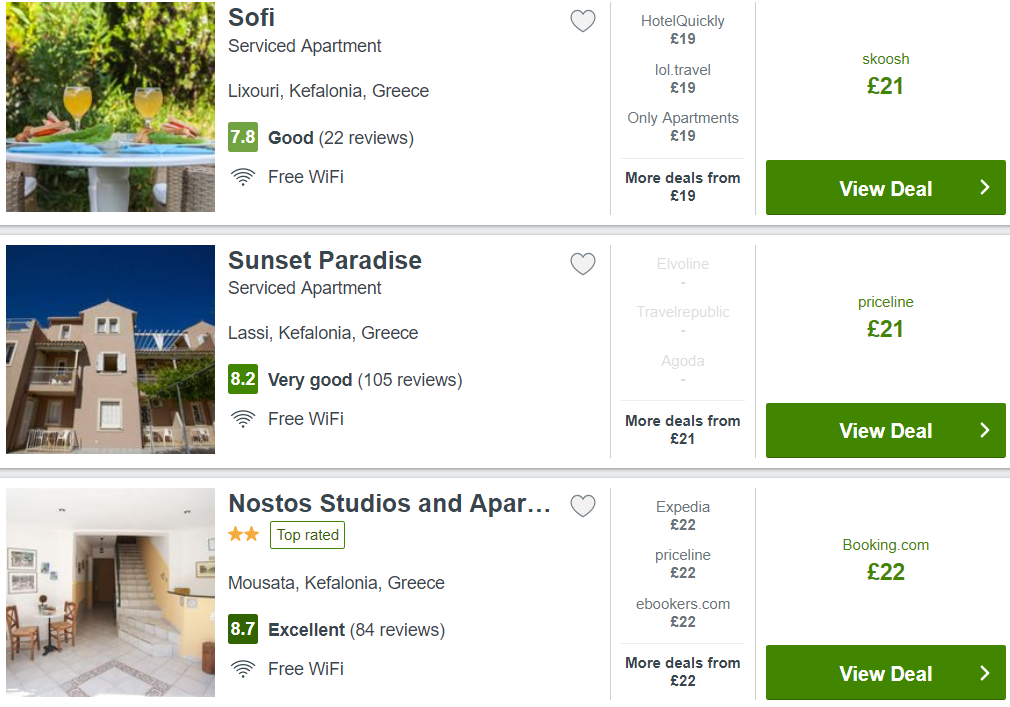Viewport: 1010px width, 707px height.
Task: Select the HotelQuickly £19 deal
Action: [x=683, y=30]
